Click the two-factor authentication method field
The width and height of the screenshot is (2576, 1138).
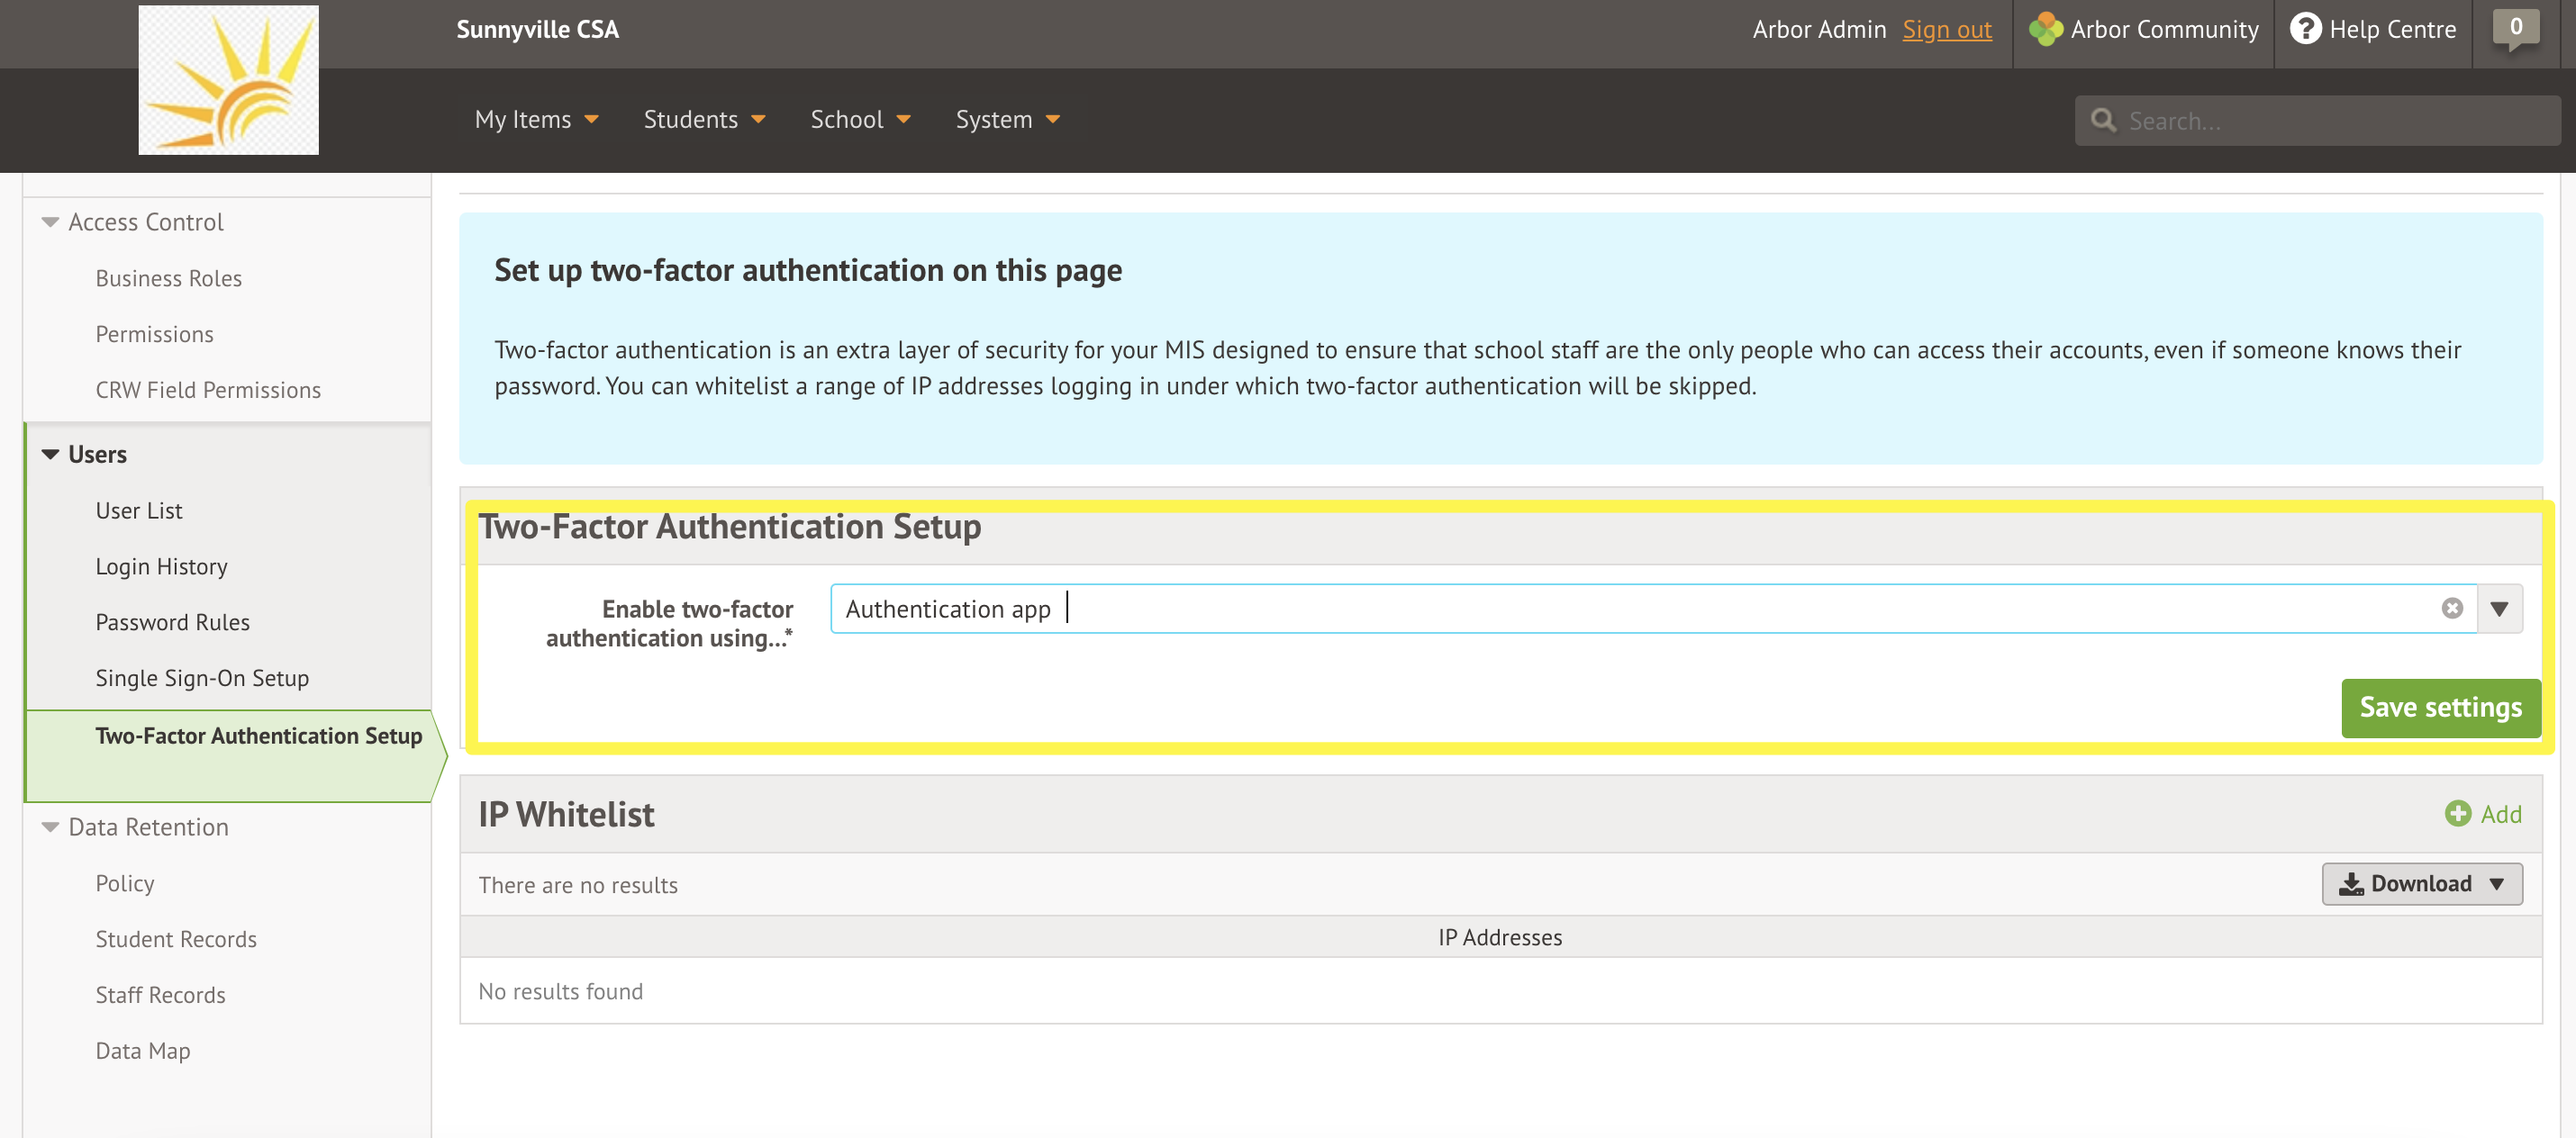coord(1653,608)
